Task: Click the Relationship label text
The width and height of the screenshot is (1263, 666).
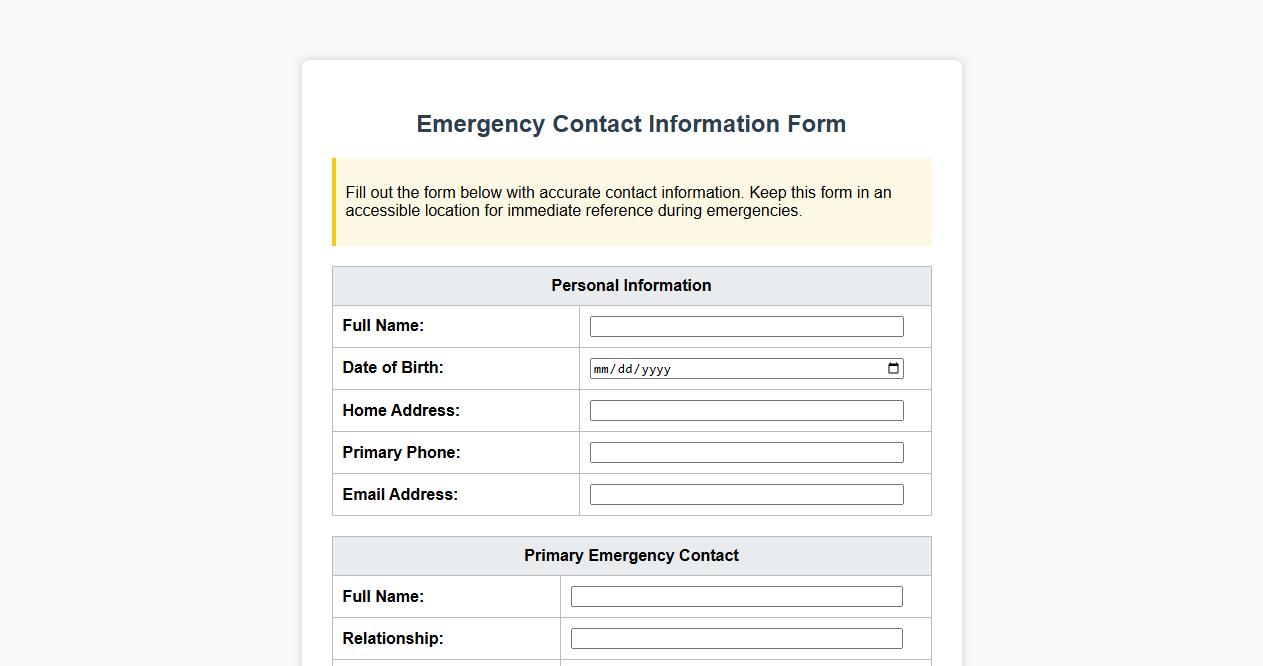Action: click(x=393, y=637)
